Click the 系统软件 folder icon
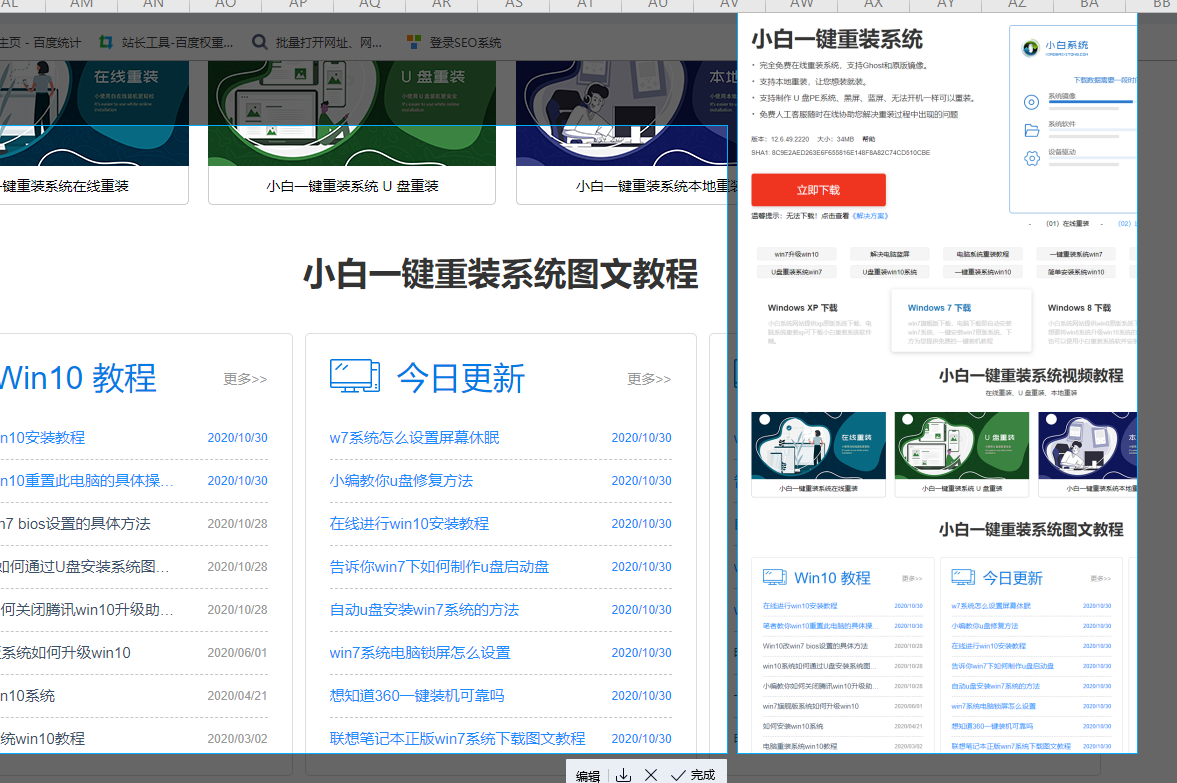The width and height of the screenshot is (1177, 783). click(1032, 130)
